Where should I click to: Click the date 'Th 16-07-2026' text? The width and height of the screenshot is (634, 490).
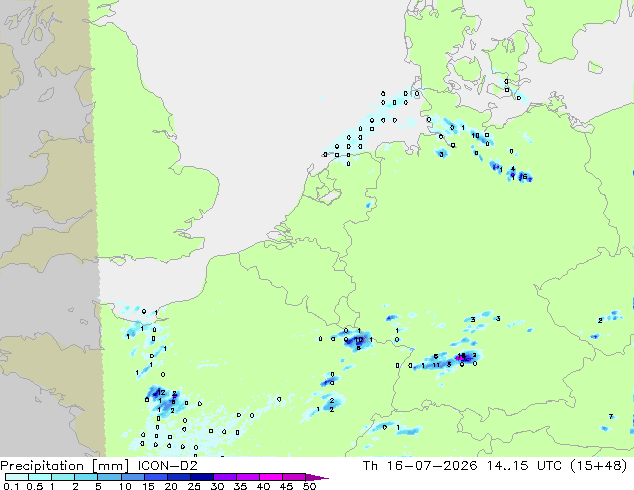420,466
